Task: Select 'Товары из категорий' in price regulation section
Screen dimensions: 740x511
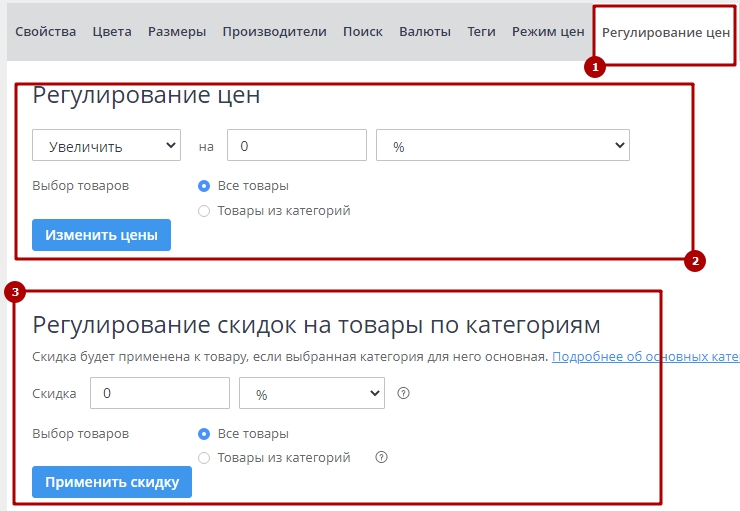Action: [x=205, y=211]
